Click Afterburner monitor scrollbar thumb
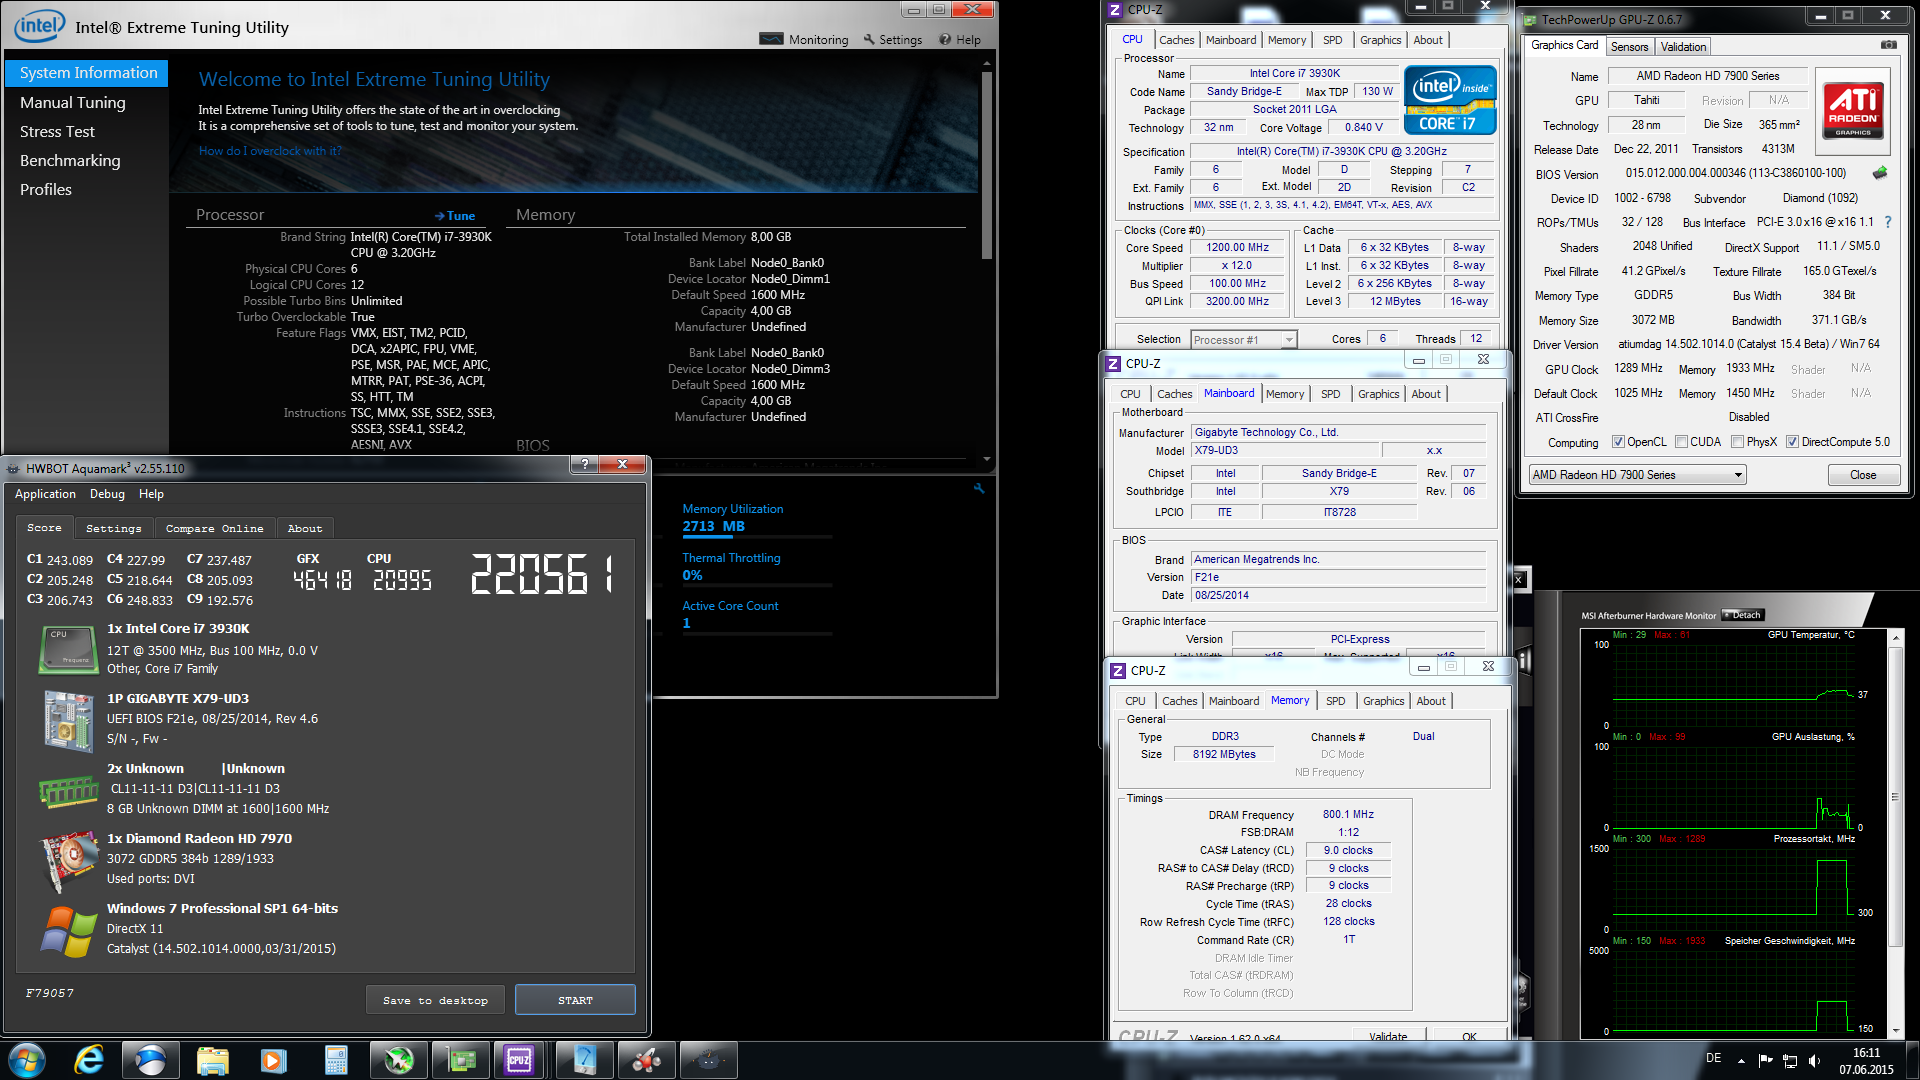Viewport: 1920px width, 1080px height. click(1894, 795)
